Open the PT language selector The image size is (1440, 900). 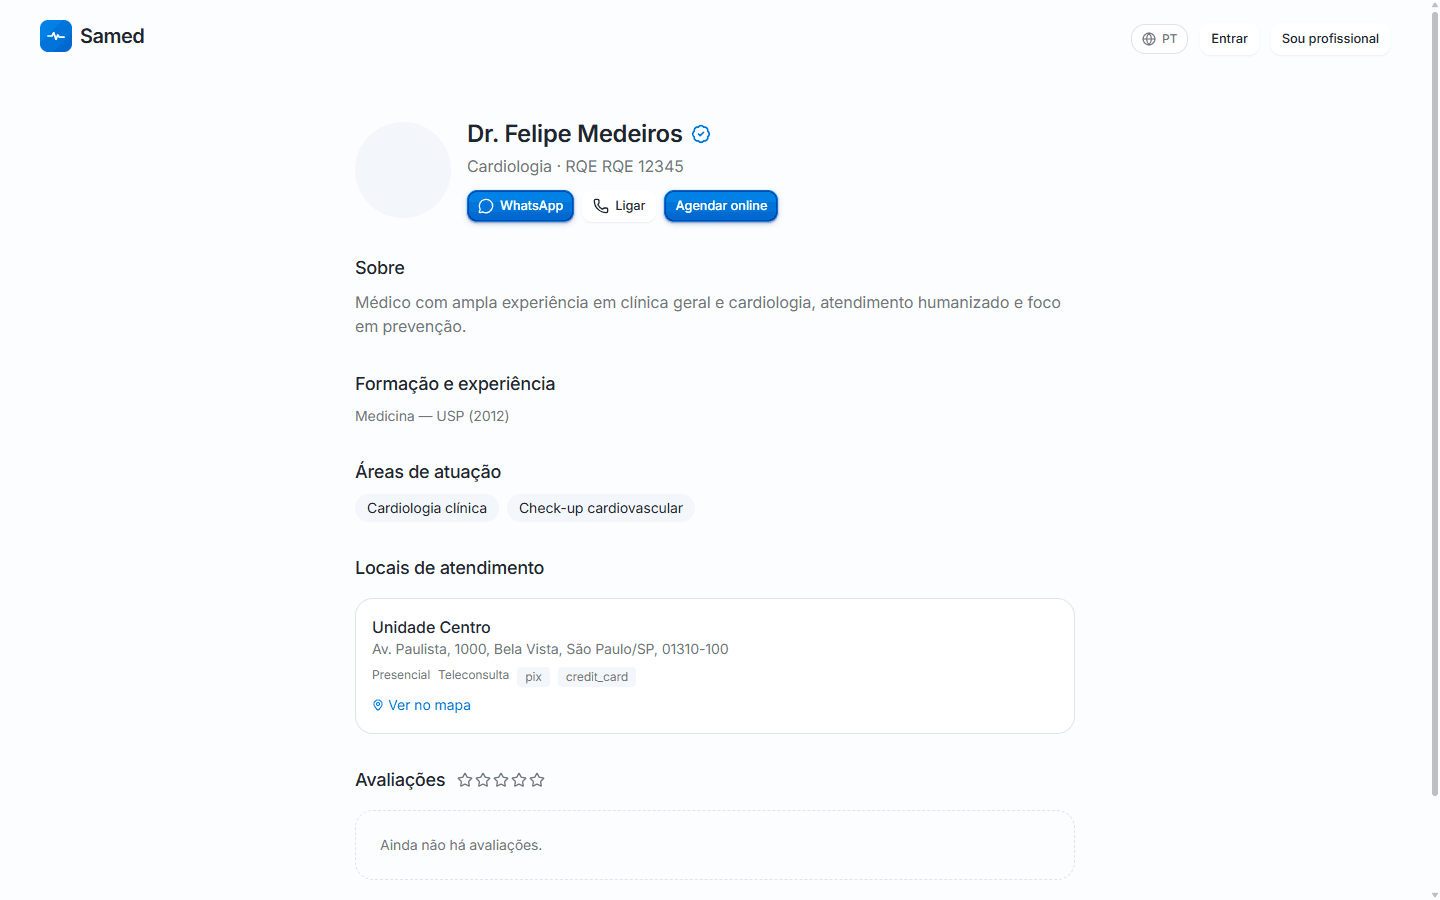[x=1159, y=39]
